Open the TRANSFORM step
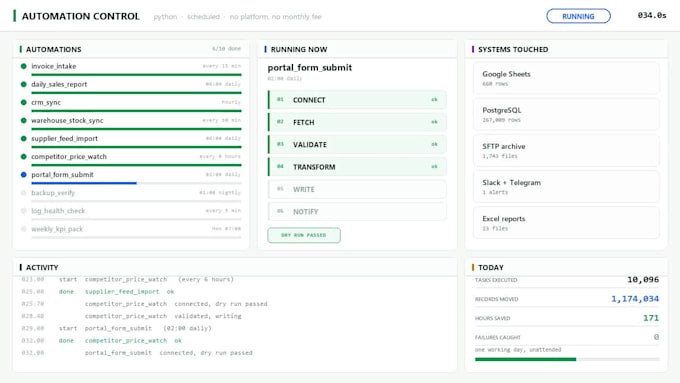This screenshot has height=383, width=680. 357,167
